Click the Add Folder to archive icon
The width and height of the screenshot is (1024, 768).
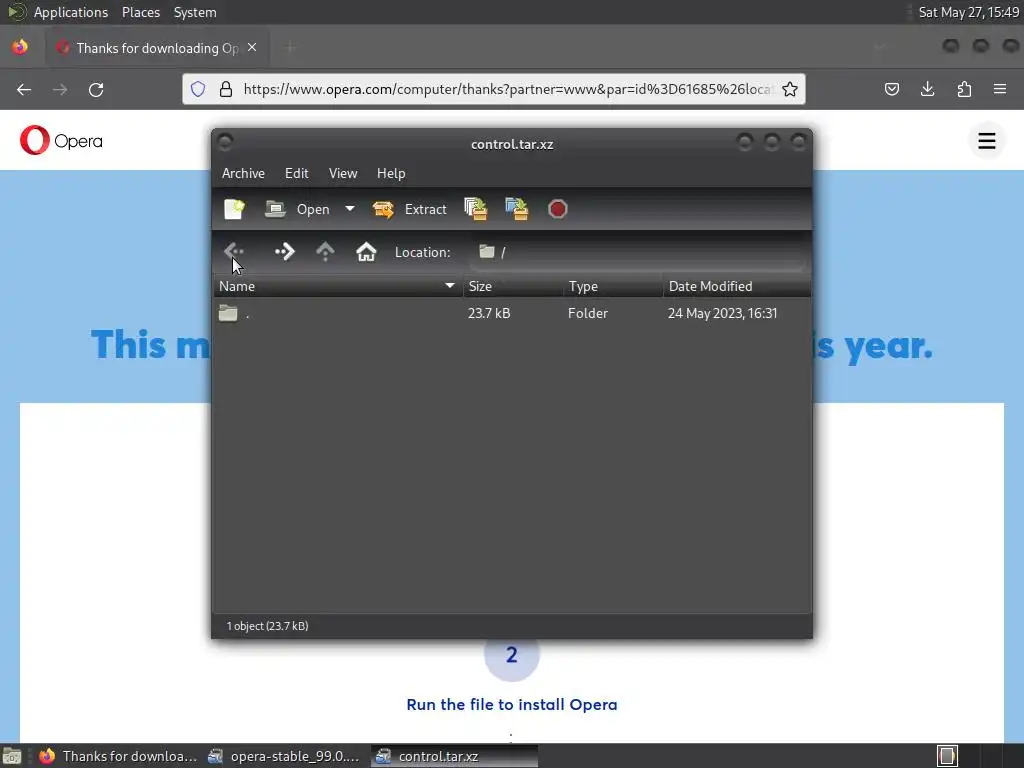517,209
